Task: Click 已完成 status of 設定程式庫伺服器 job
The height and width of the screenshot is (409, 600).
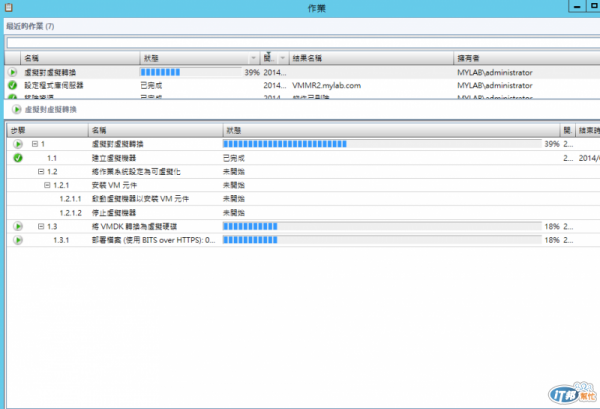Action: click(151, 85)
